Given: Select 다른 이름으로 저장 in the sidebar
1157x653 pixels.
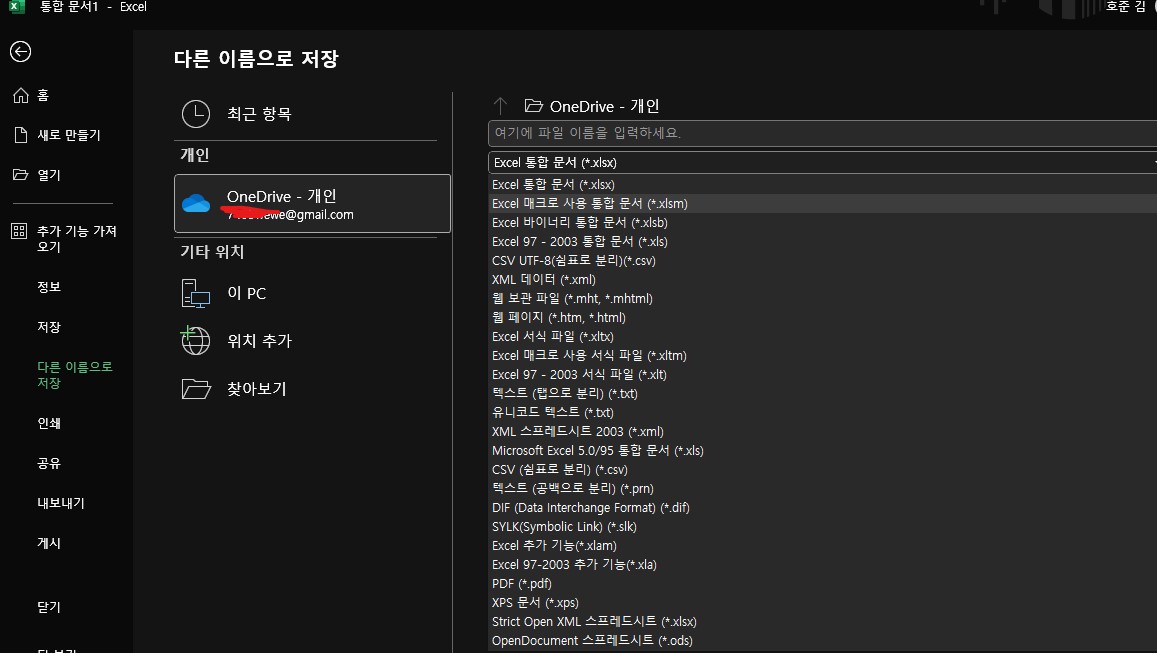Looking at the screenshot, I should 75,375.
